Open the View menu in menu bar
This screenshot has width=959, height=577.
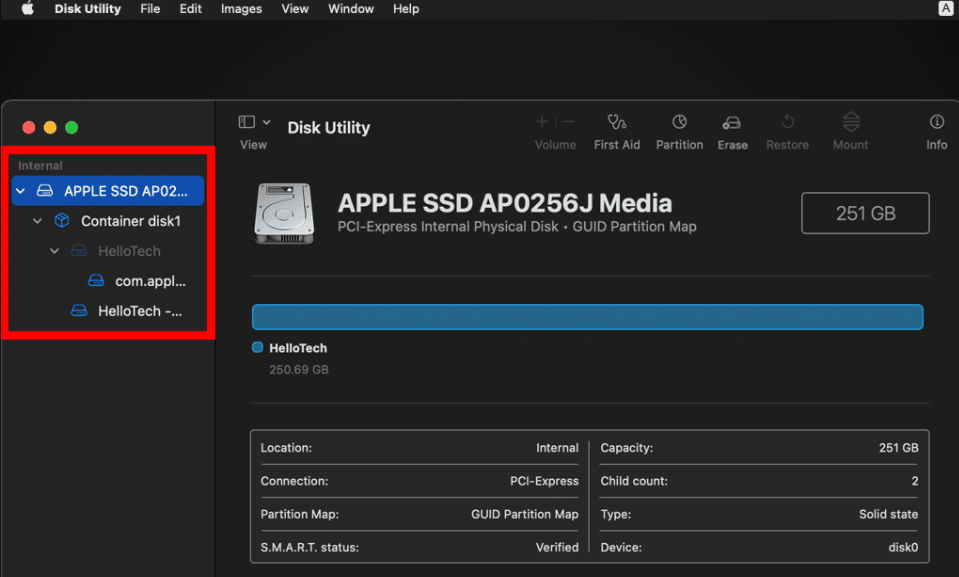pyautogui.click(x=295, y=9)
